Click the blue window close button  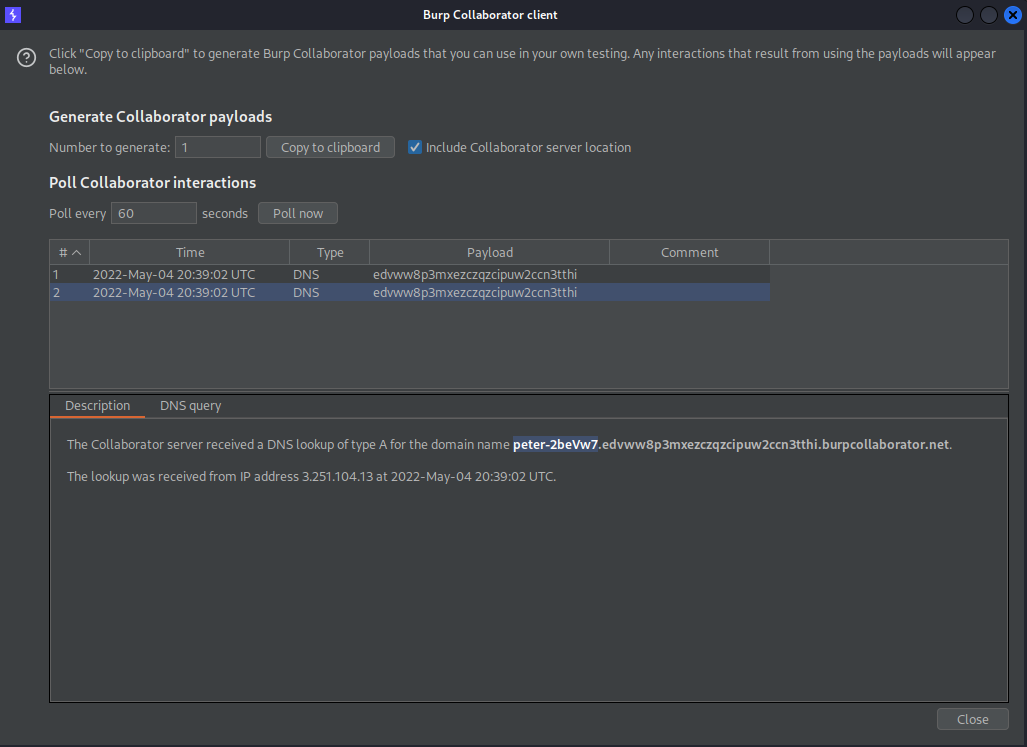point(1013,14)
